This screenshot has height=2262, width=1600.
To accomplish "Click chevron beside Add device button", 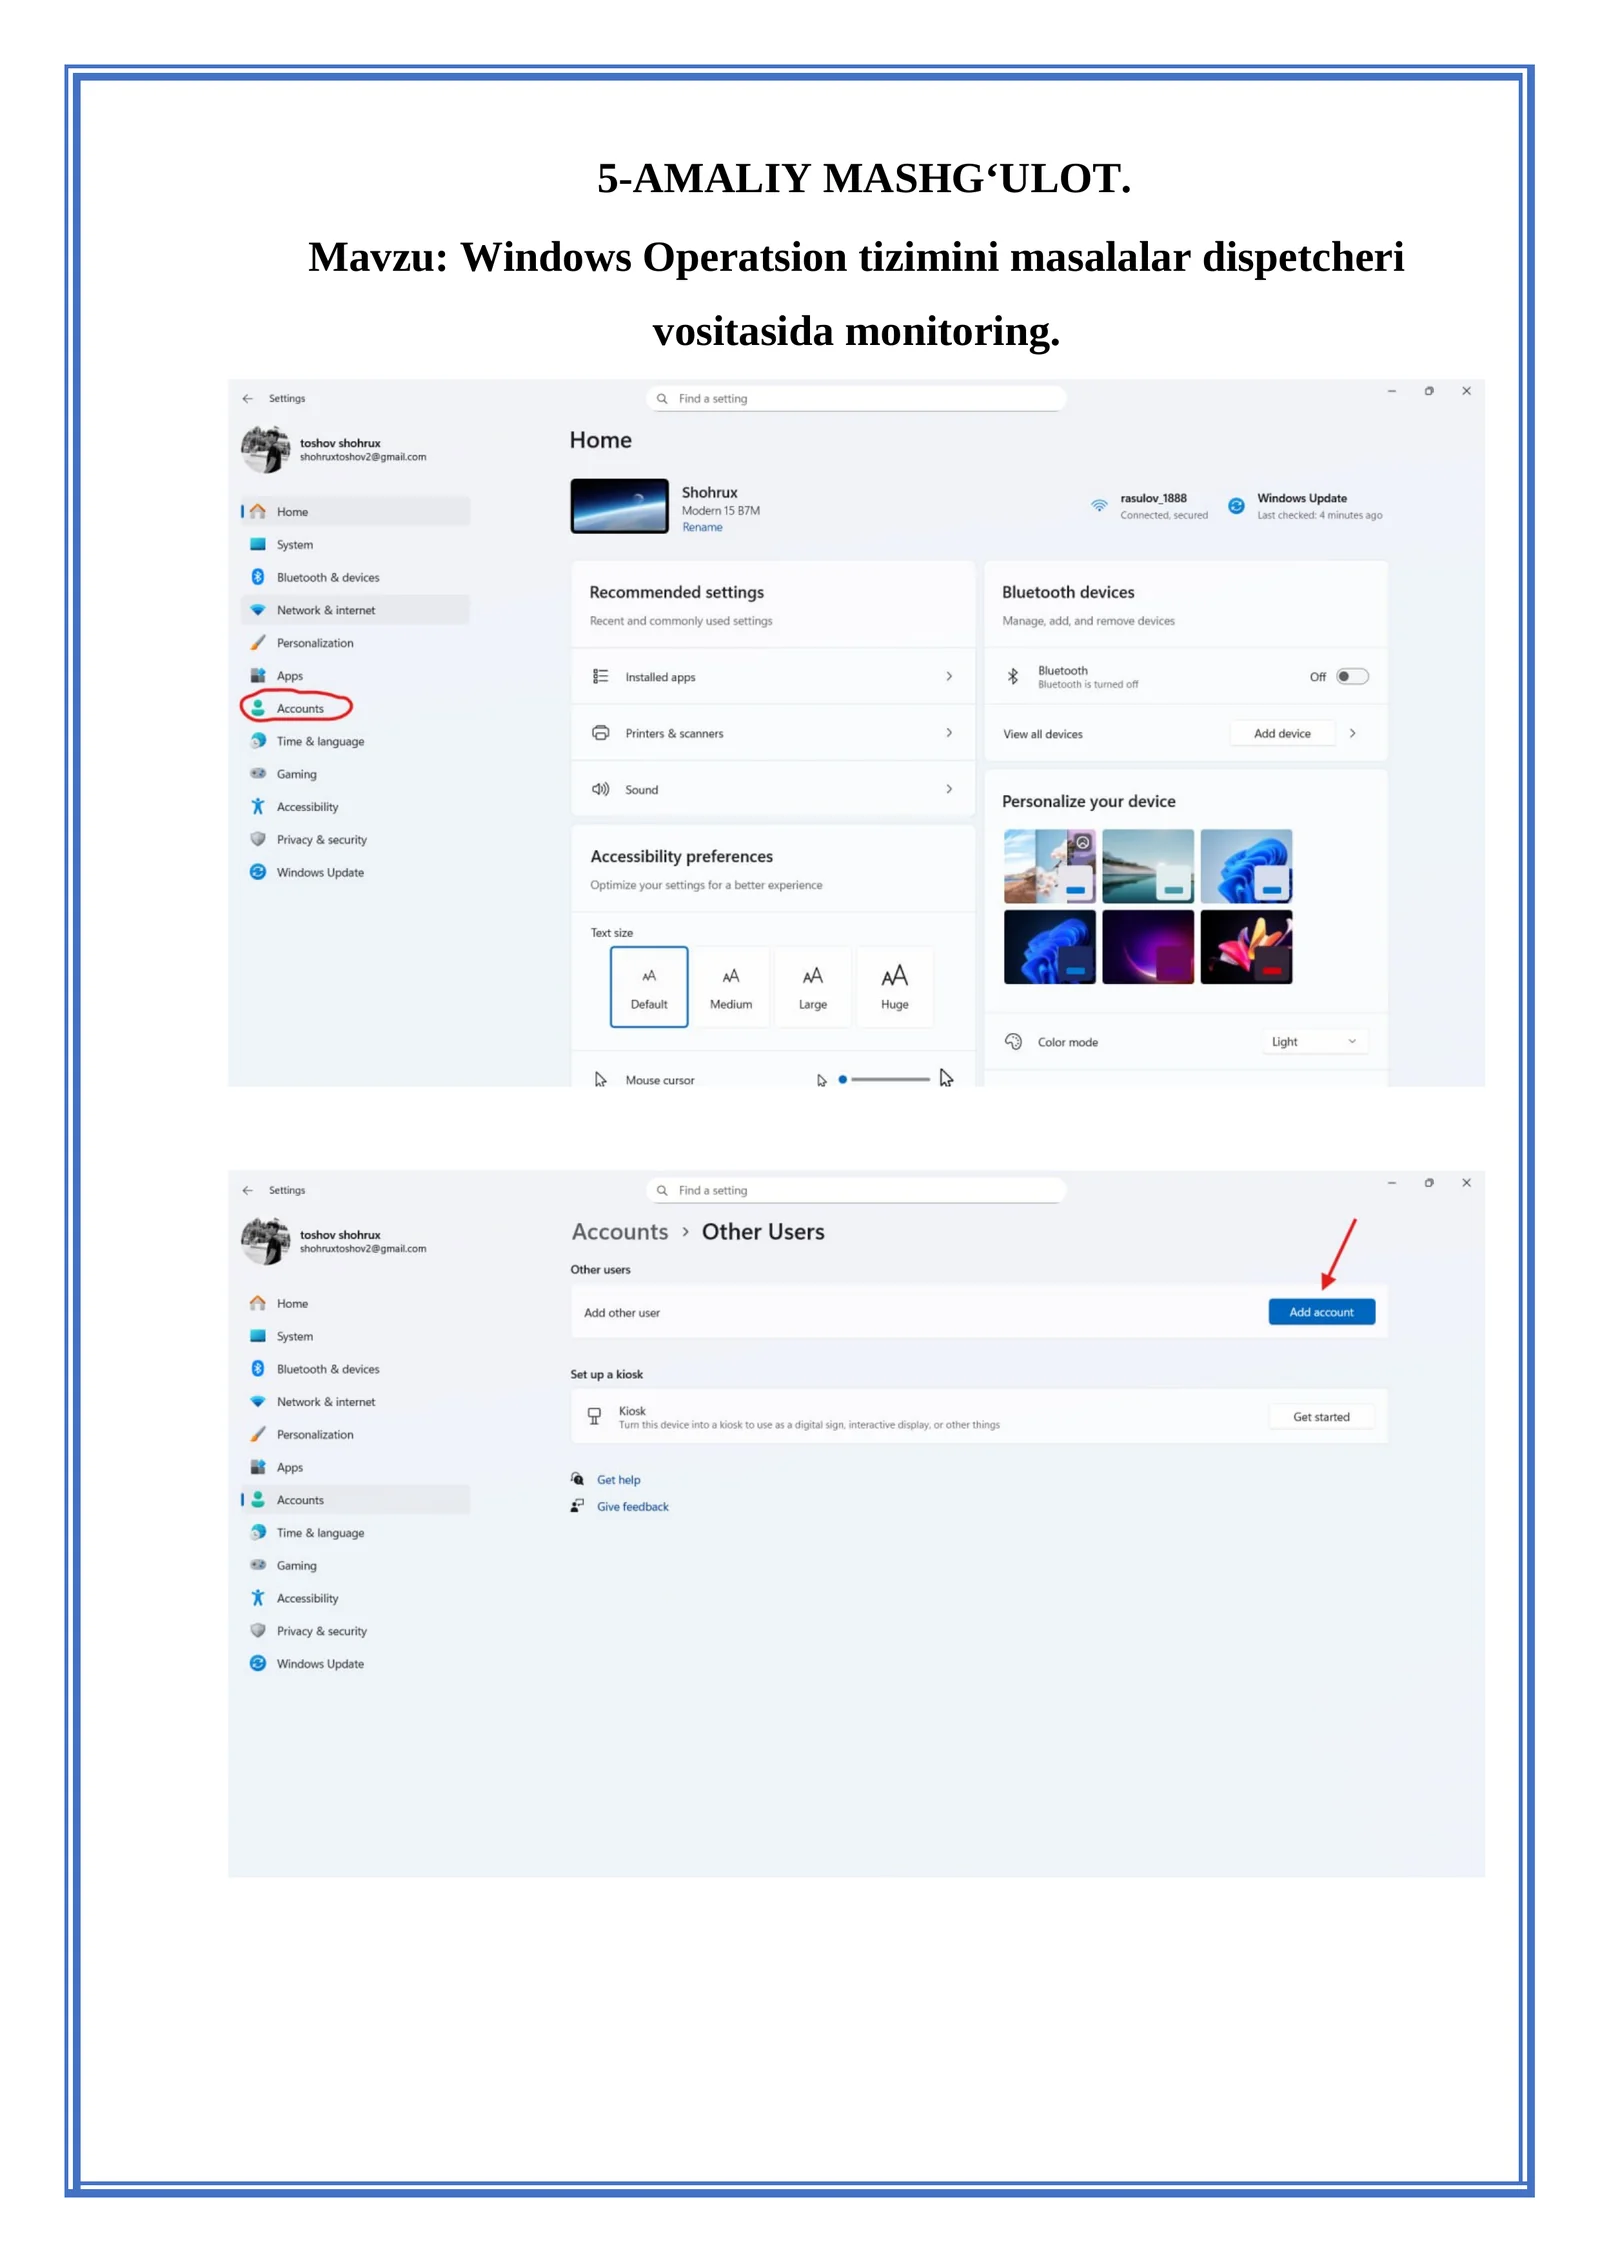I will tap(1352, 733).
